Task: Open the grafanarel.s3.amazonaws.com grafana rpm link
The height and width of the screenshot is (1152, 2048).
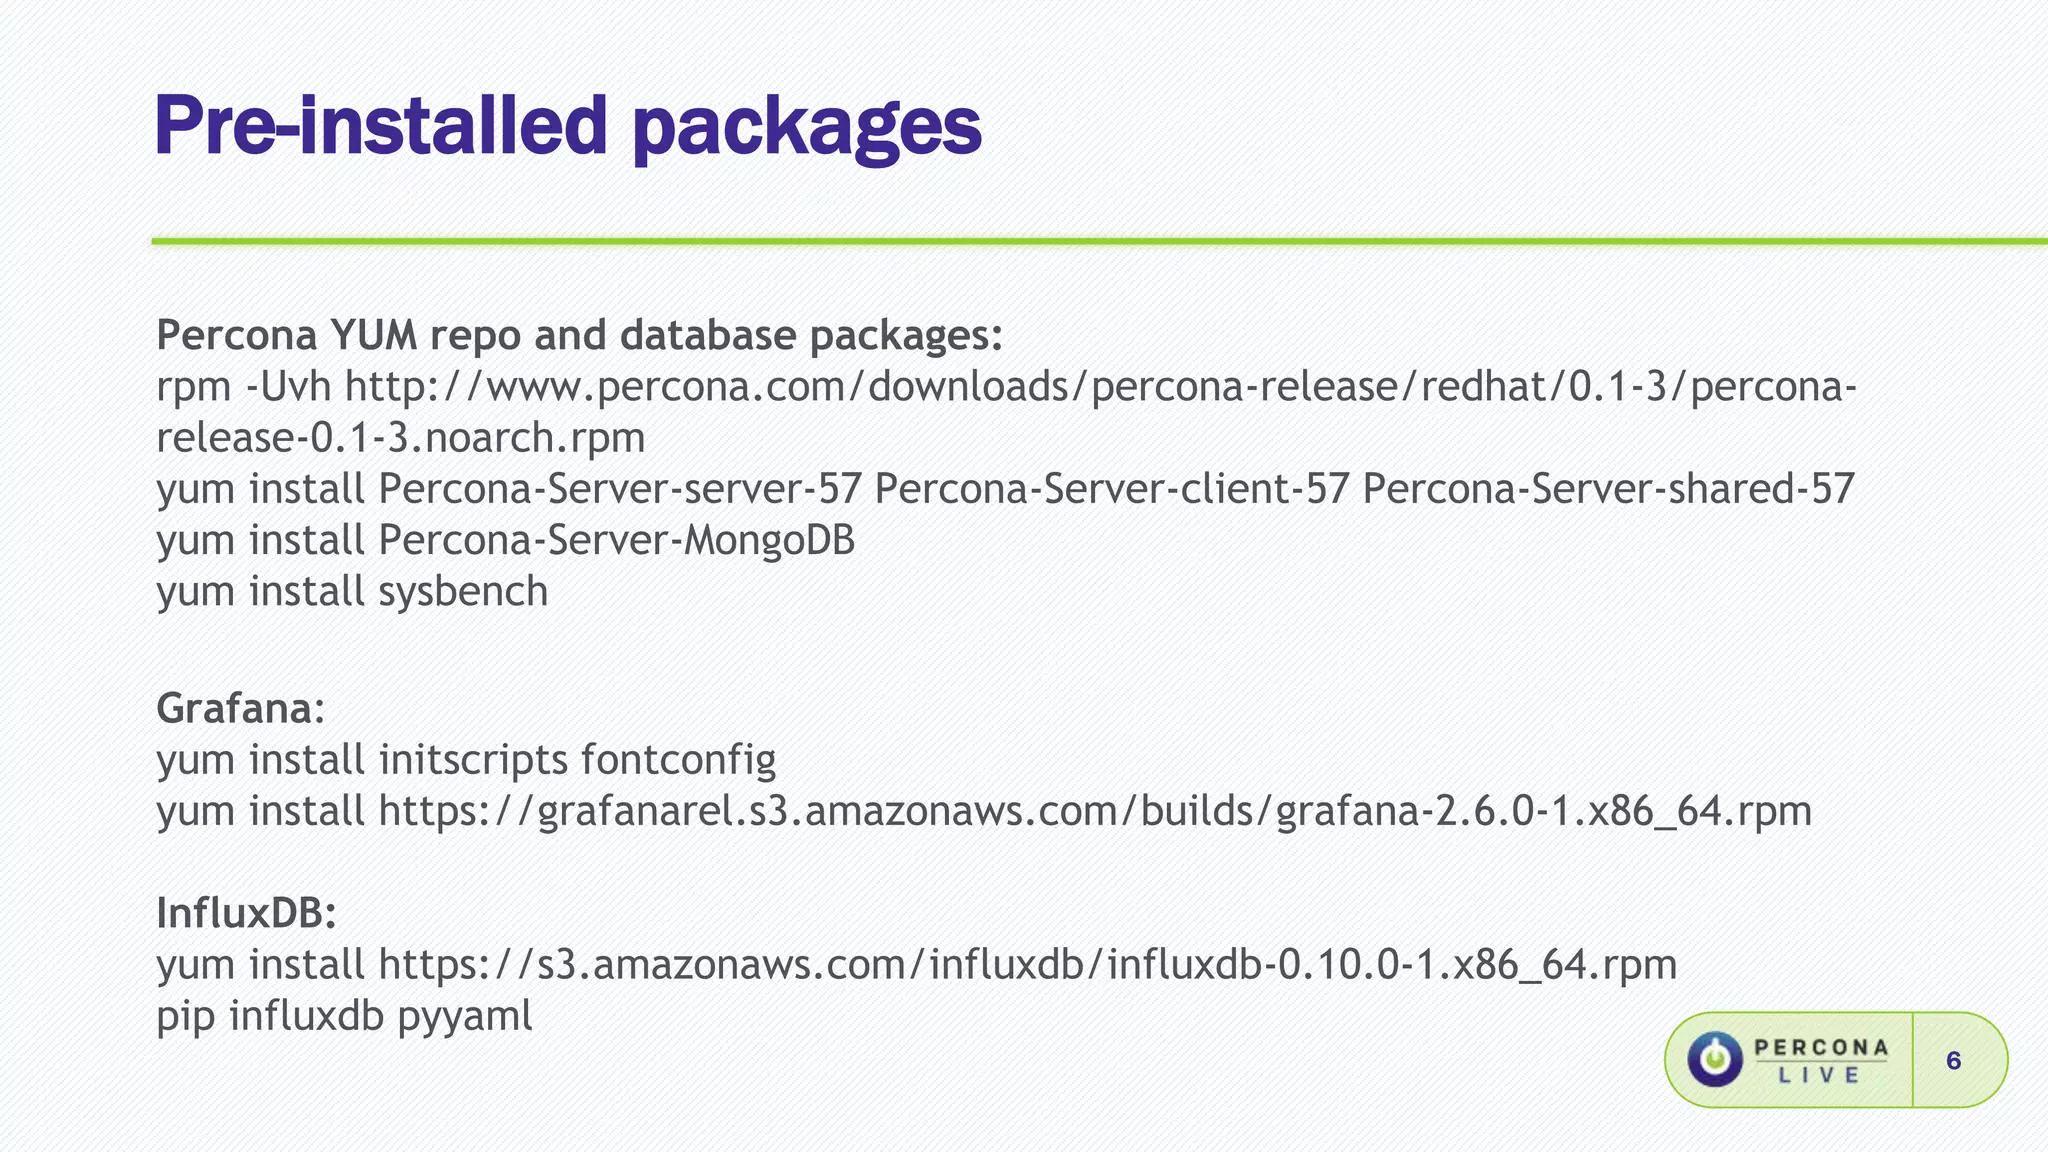Action: (x=1095, y=810)
